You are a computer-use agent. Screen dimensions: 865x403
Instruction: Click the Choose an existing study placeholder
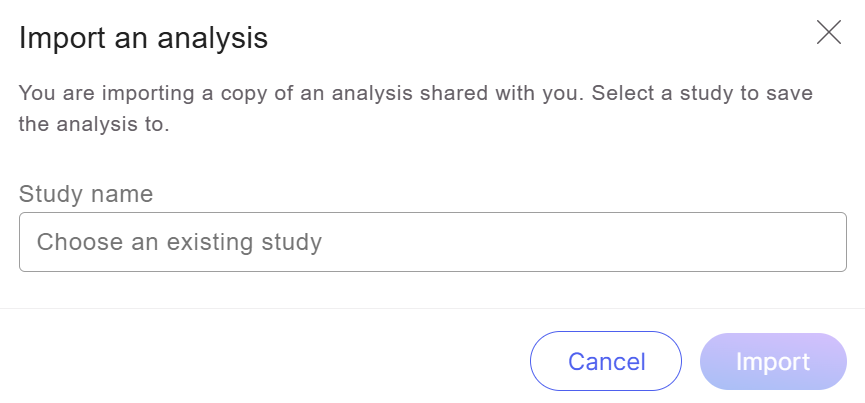(x=180, y=242)
